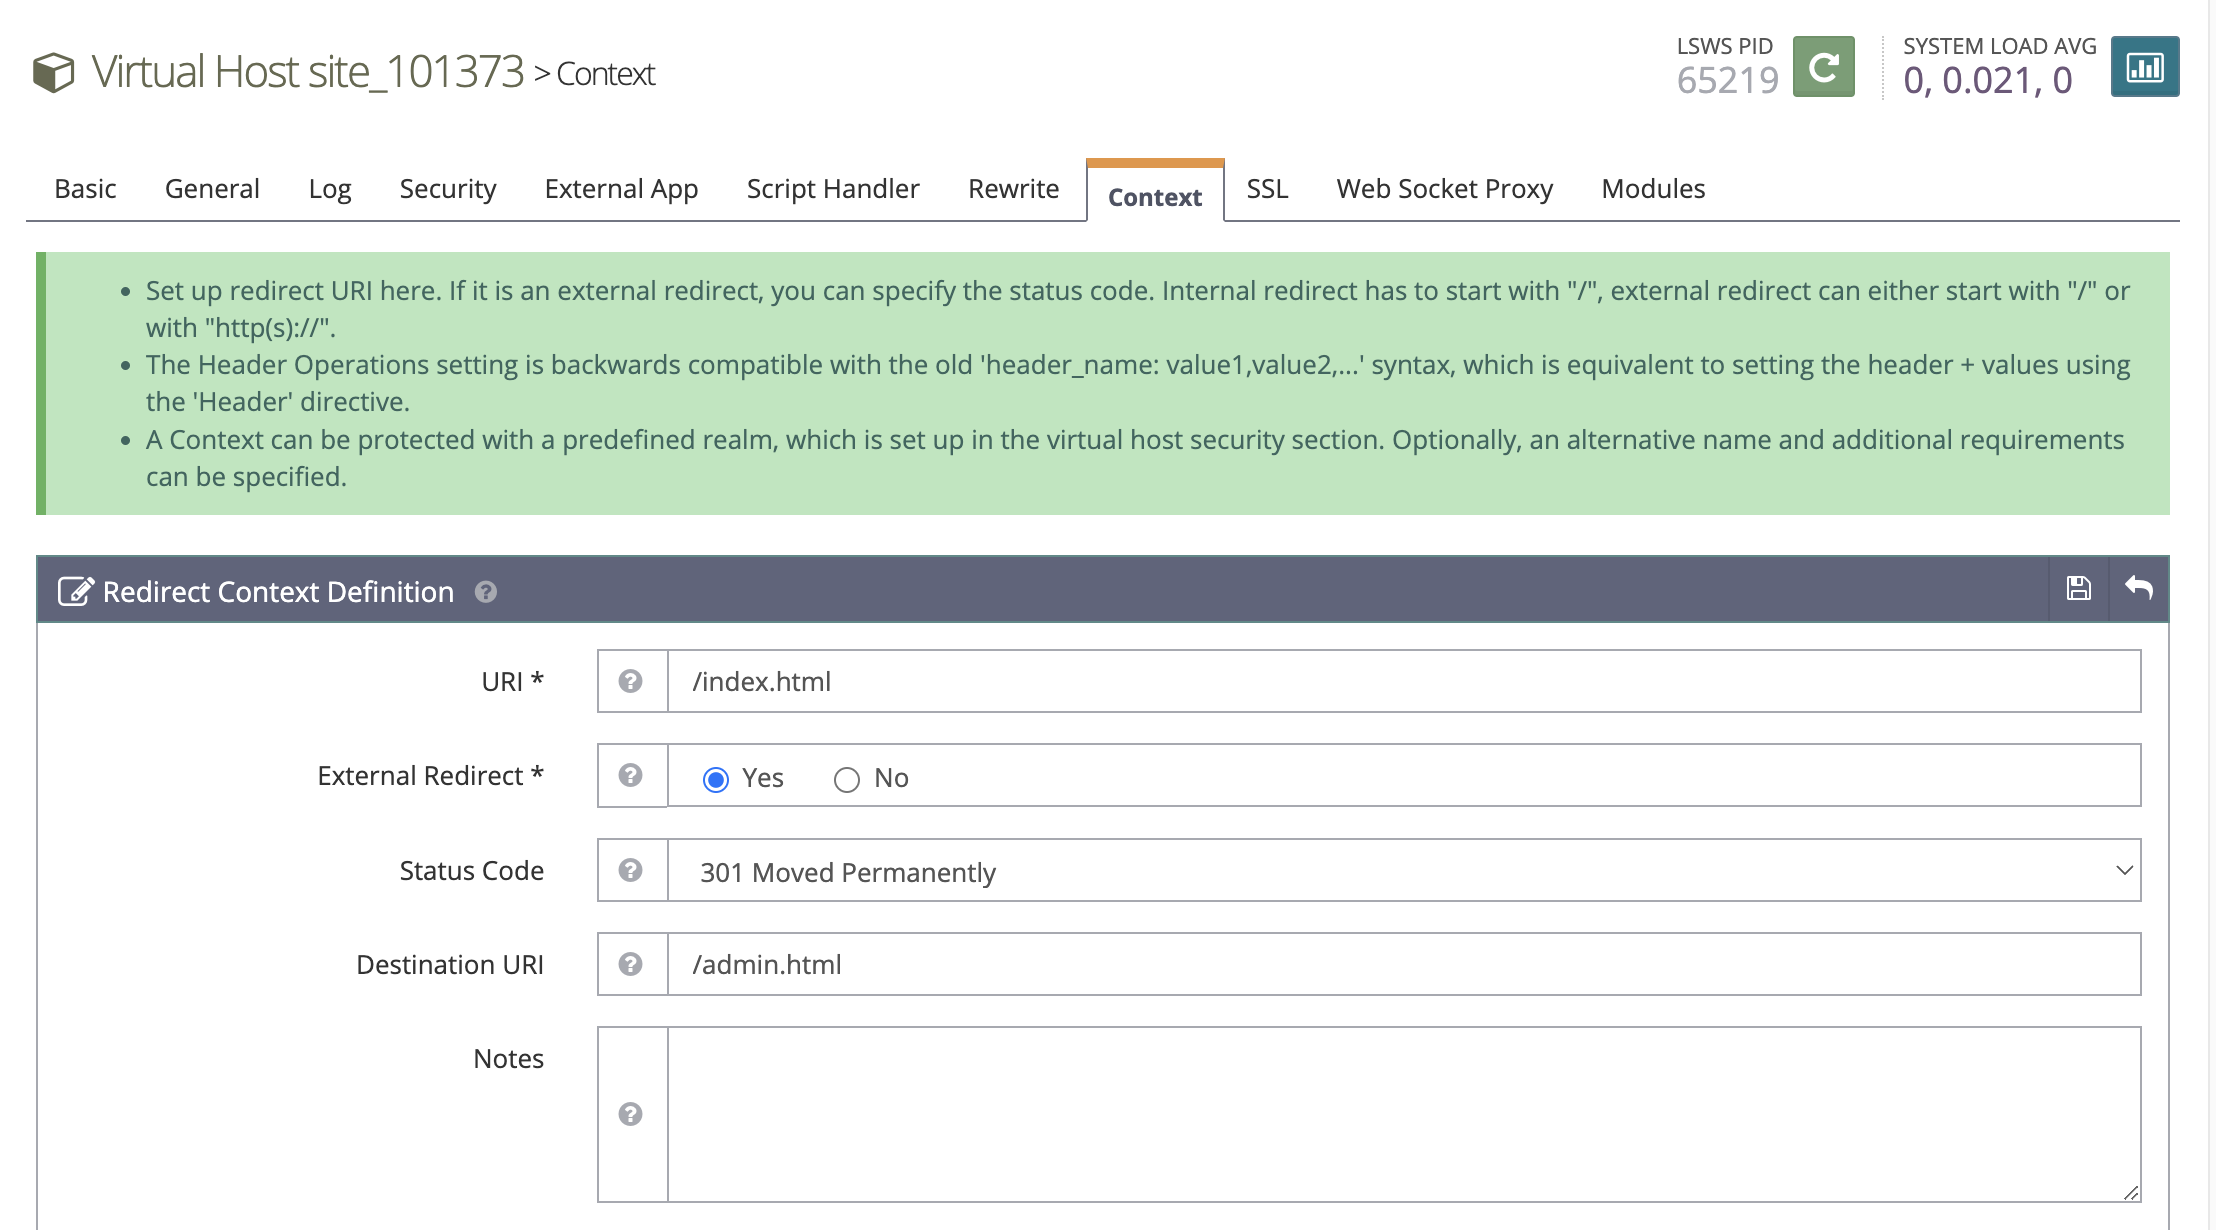Click the Notes field help icon
Image resolution: width=2216 pixels, height=1230 pixels.
point(630,1114)
